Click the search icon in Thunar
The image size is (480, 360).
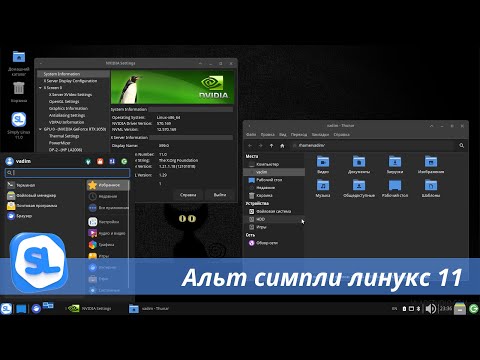pyautogui.click(x=461, y=146)
